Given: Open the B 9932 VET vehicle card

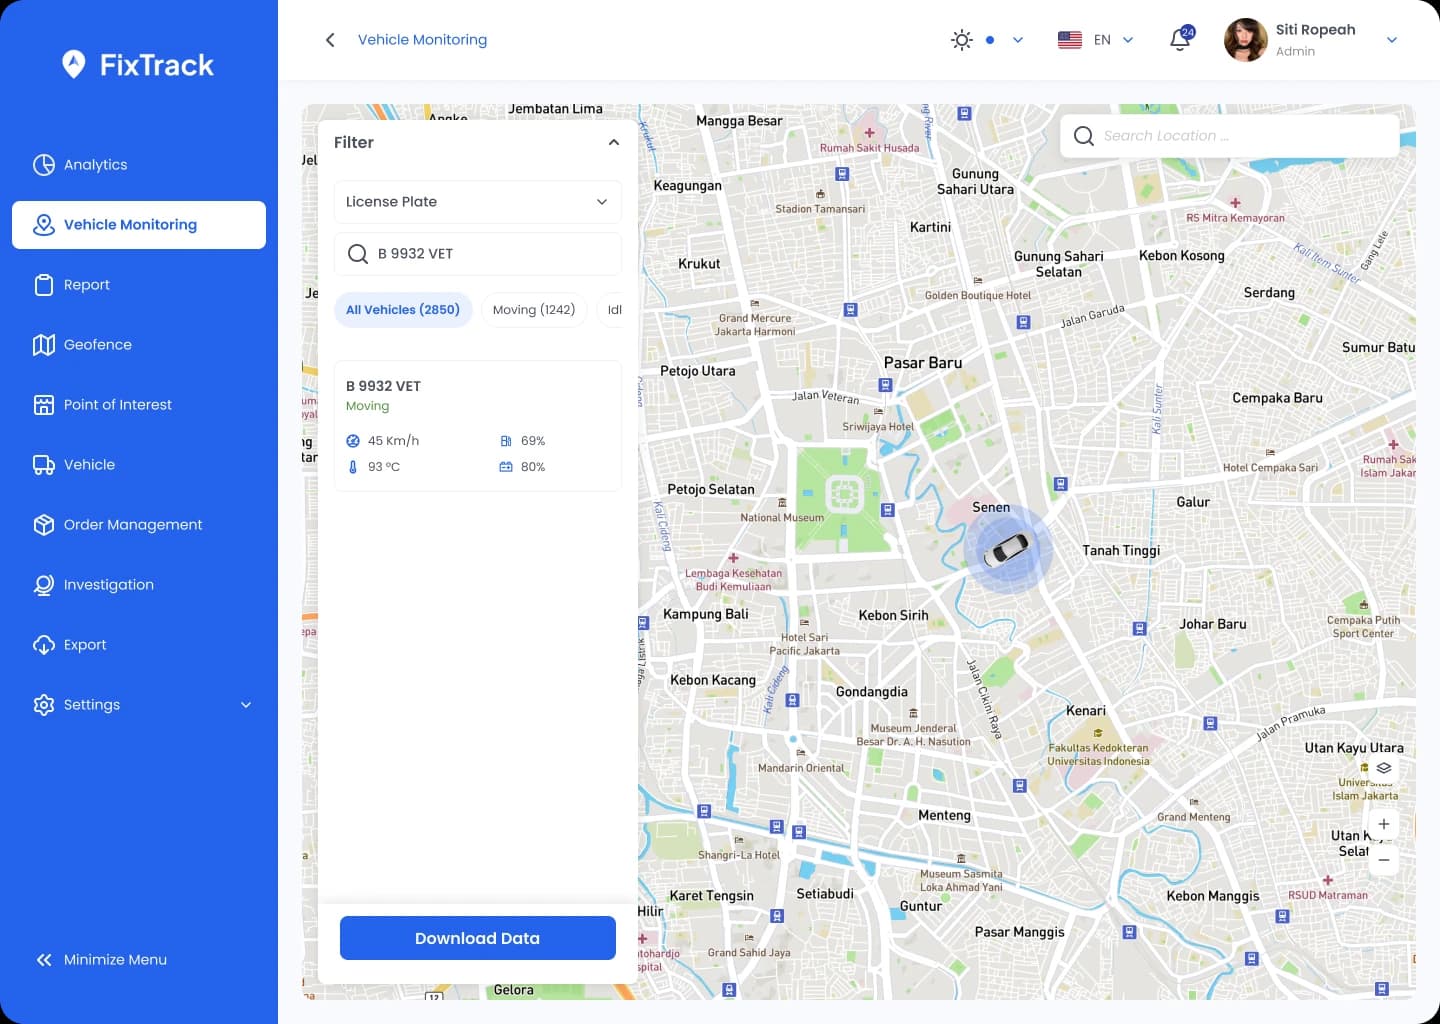Looking at the screenshot, I should point(478,426).
